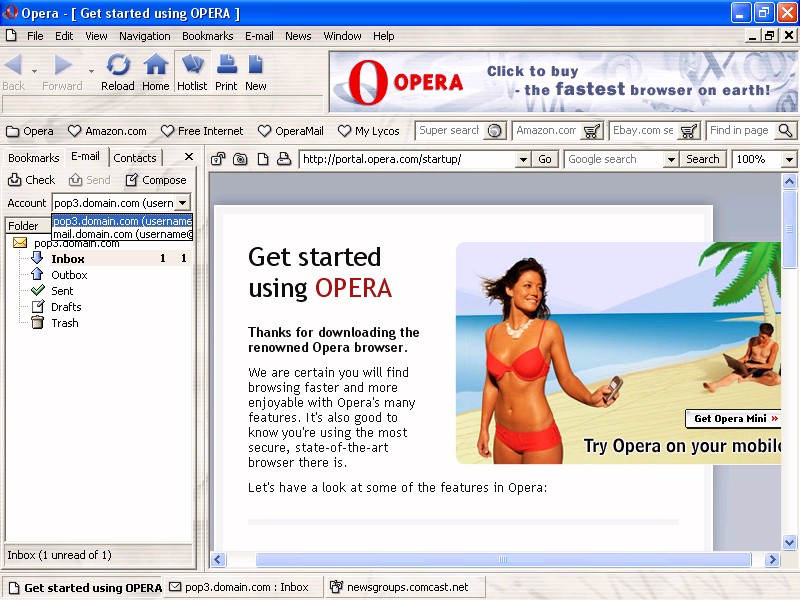Image resolution: width=800 pixels, height=600 pixels.
Task: Switch to the Contacts hotlist tab
Action: click(135, 158)
